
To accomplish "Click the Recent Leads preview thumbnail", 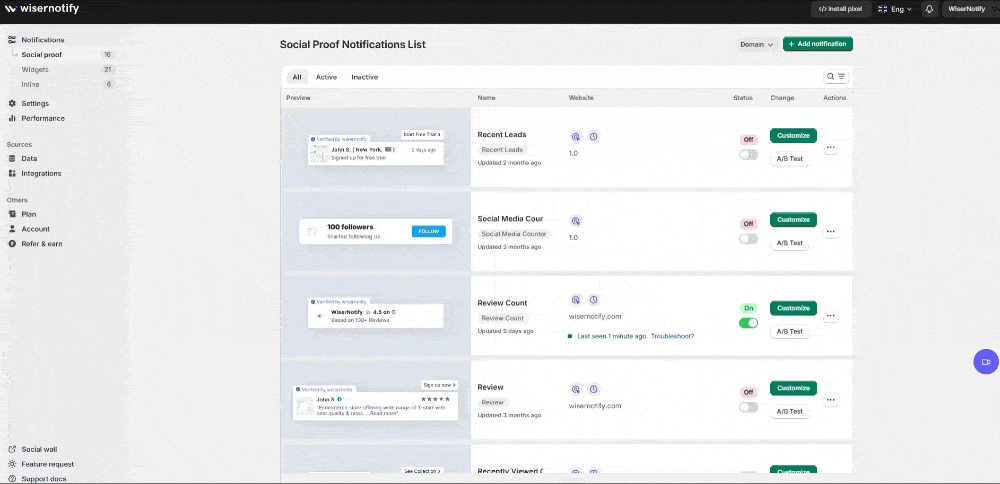I will 376,148.
